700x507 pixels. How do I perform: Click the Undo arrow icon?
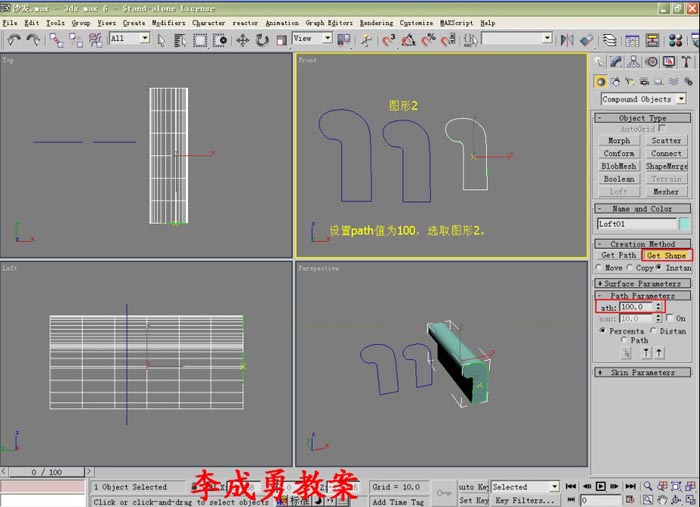13,41
